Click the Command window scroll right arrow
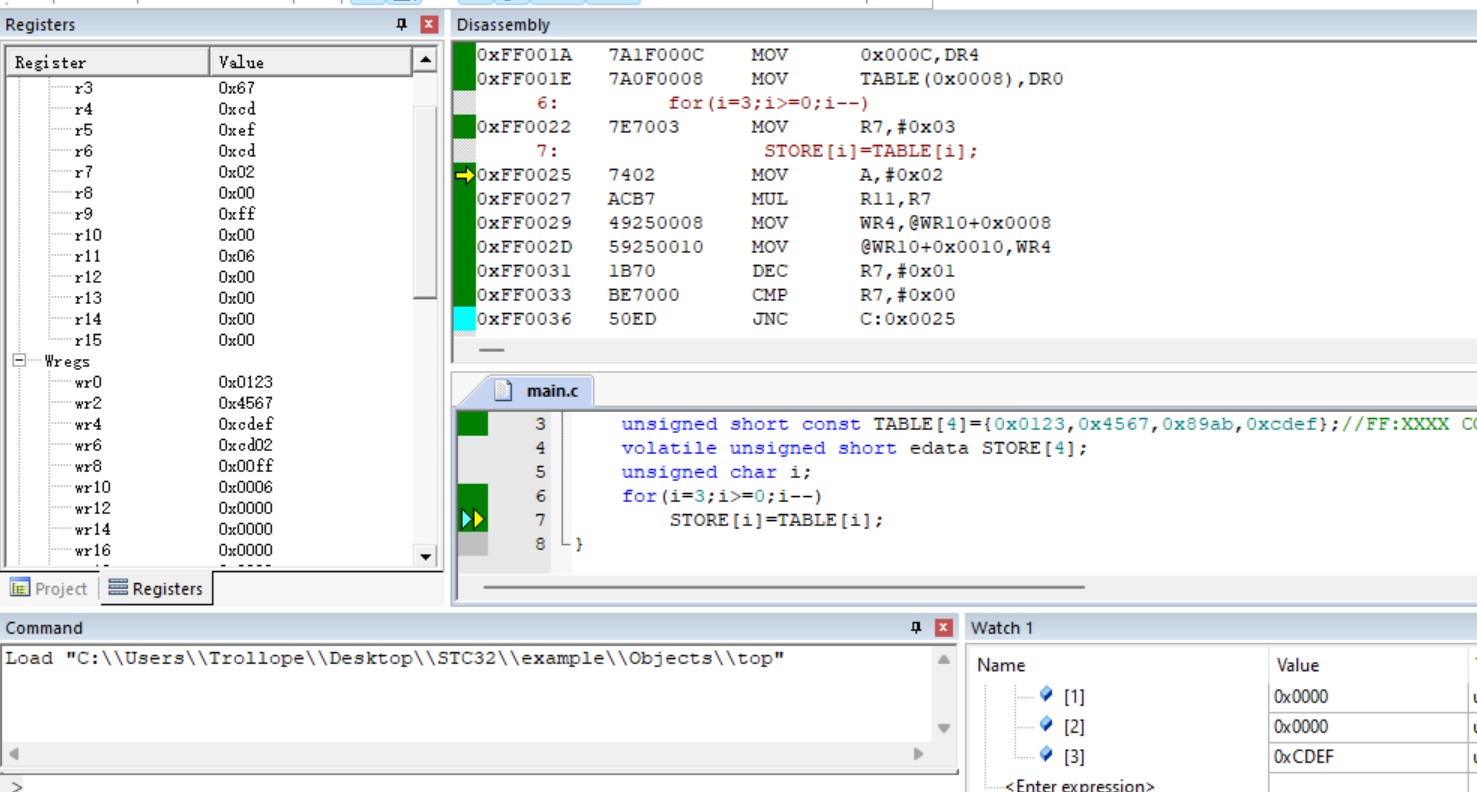 918,754
